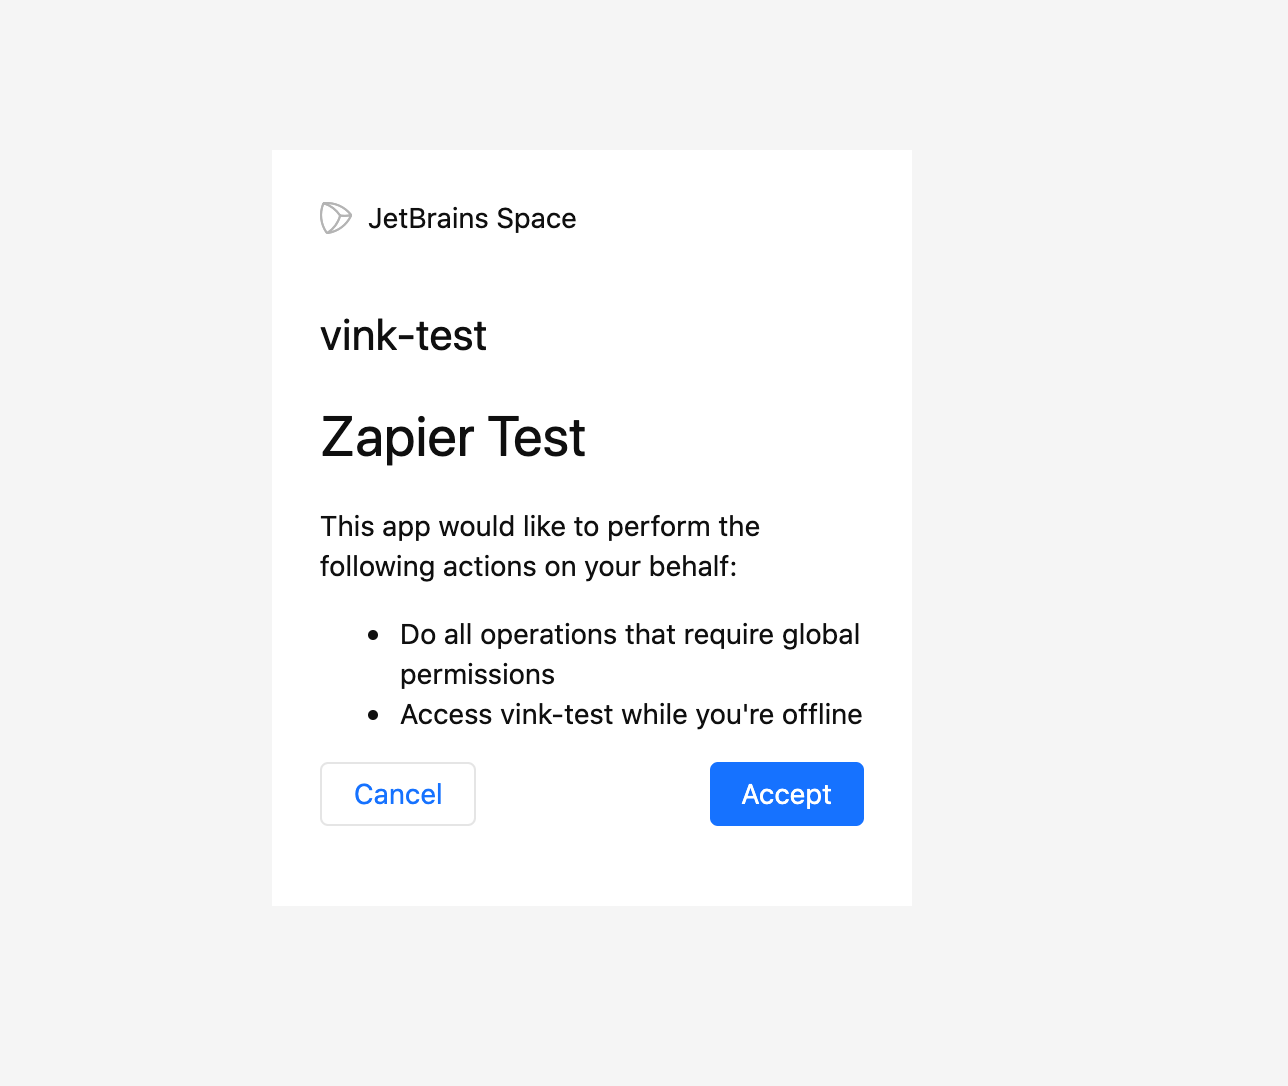Viewport: 1288px width, 1086px height.
Task: Click the JetBrains Space logo icon
Action: coord(335,218)
